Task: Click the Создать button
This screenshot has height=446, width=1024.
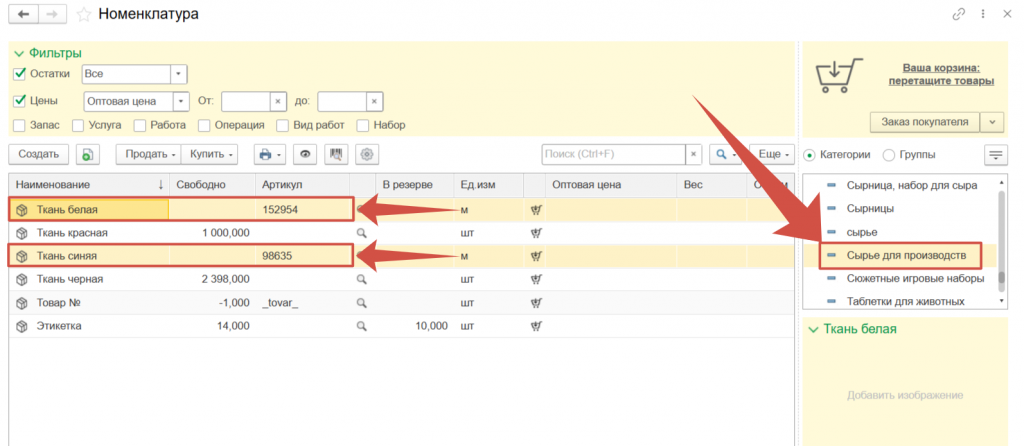Action: click(x=39, y=155)
